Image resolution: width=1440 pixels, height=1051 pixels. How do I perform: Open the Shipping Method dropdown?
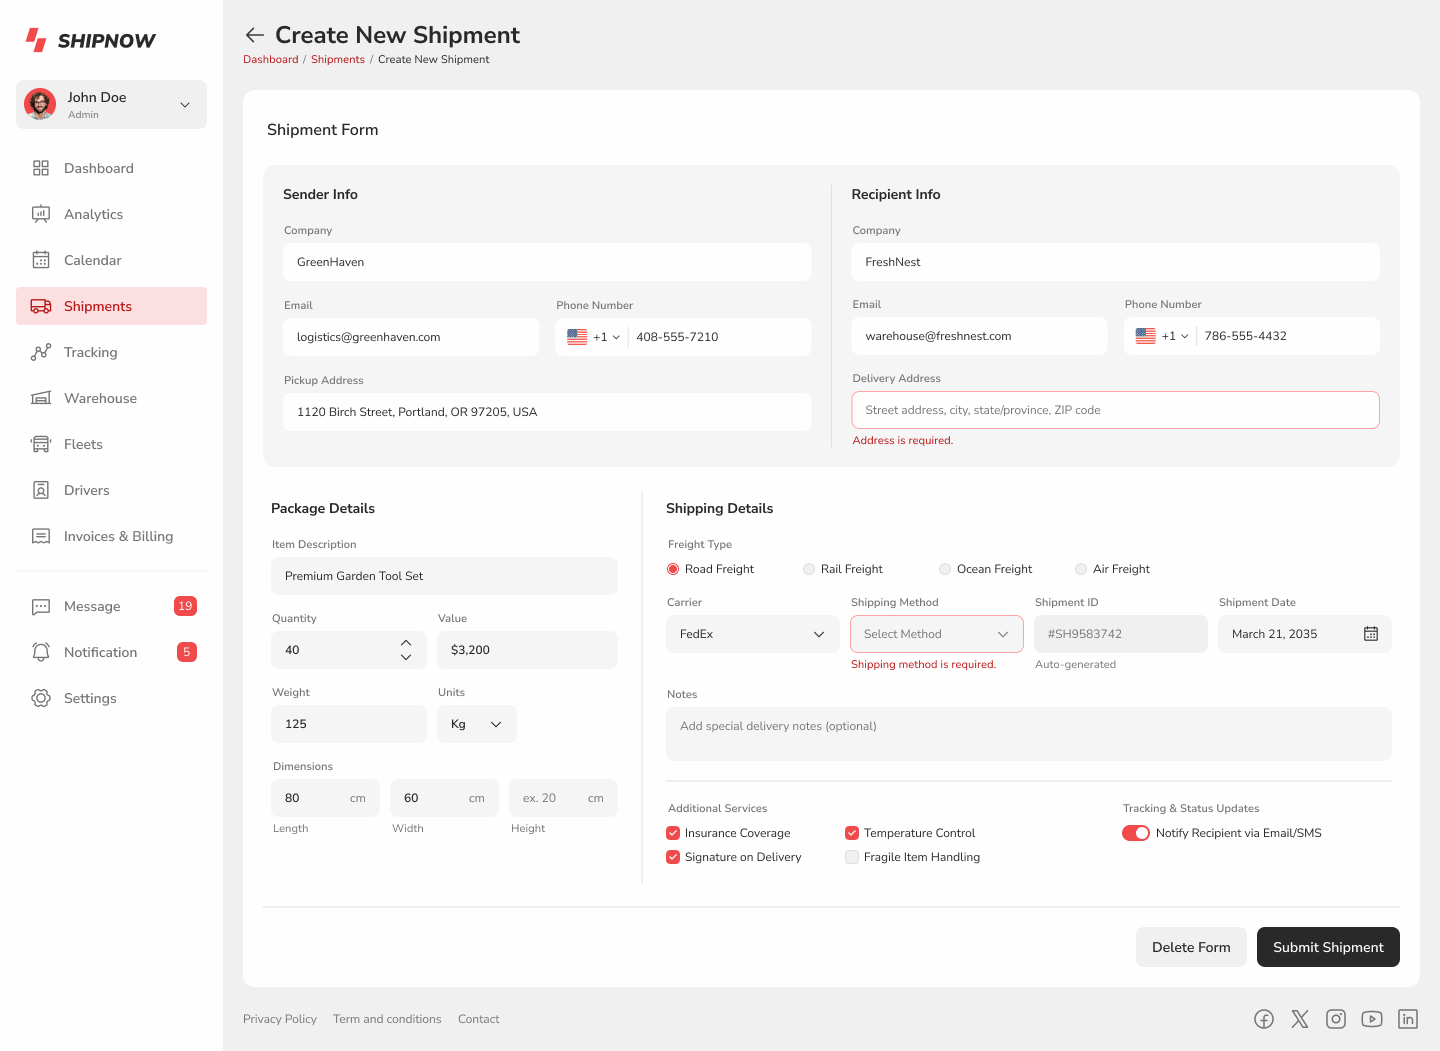(x=935, y=633)
